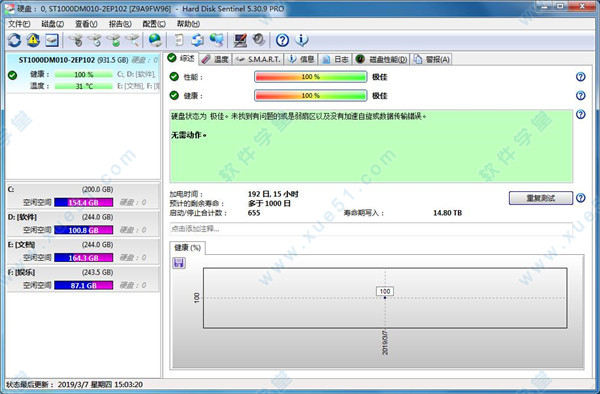Image resolution: width=600 pixels, height=394 pixels.
Task: Switch to the 综述 overview tab
Action: 181,59
